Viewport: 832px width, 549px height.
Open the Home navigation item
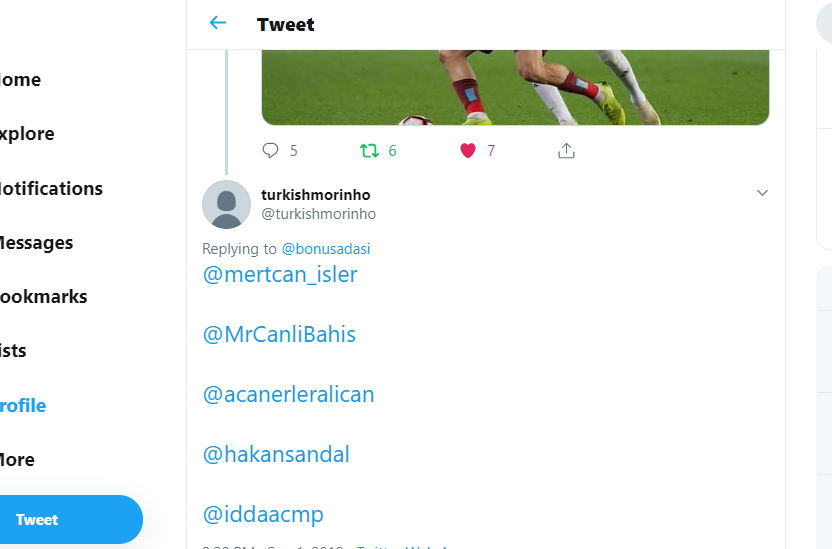(x=20, y=80)
